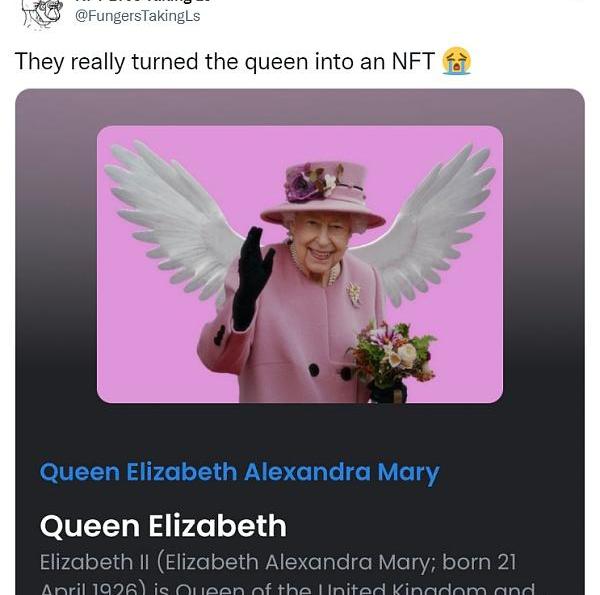The image size is (600, 595).
Task: Click the flower bouquet in the image
Action: point(393,357)
